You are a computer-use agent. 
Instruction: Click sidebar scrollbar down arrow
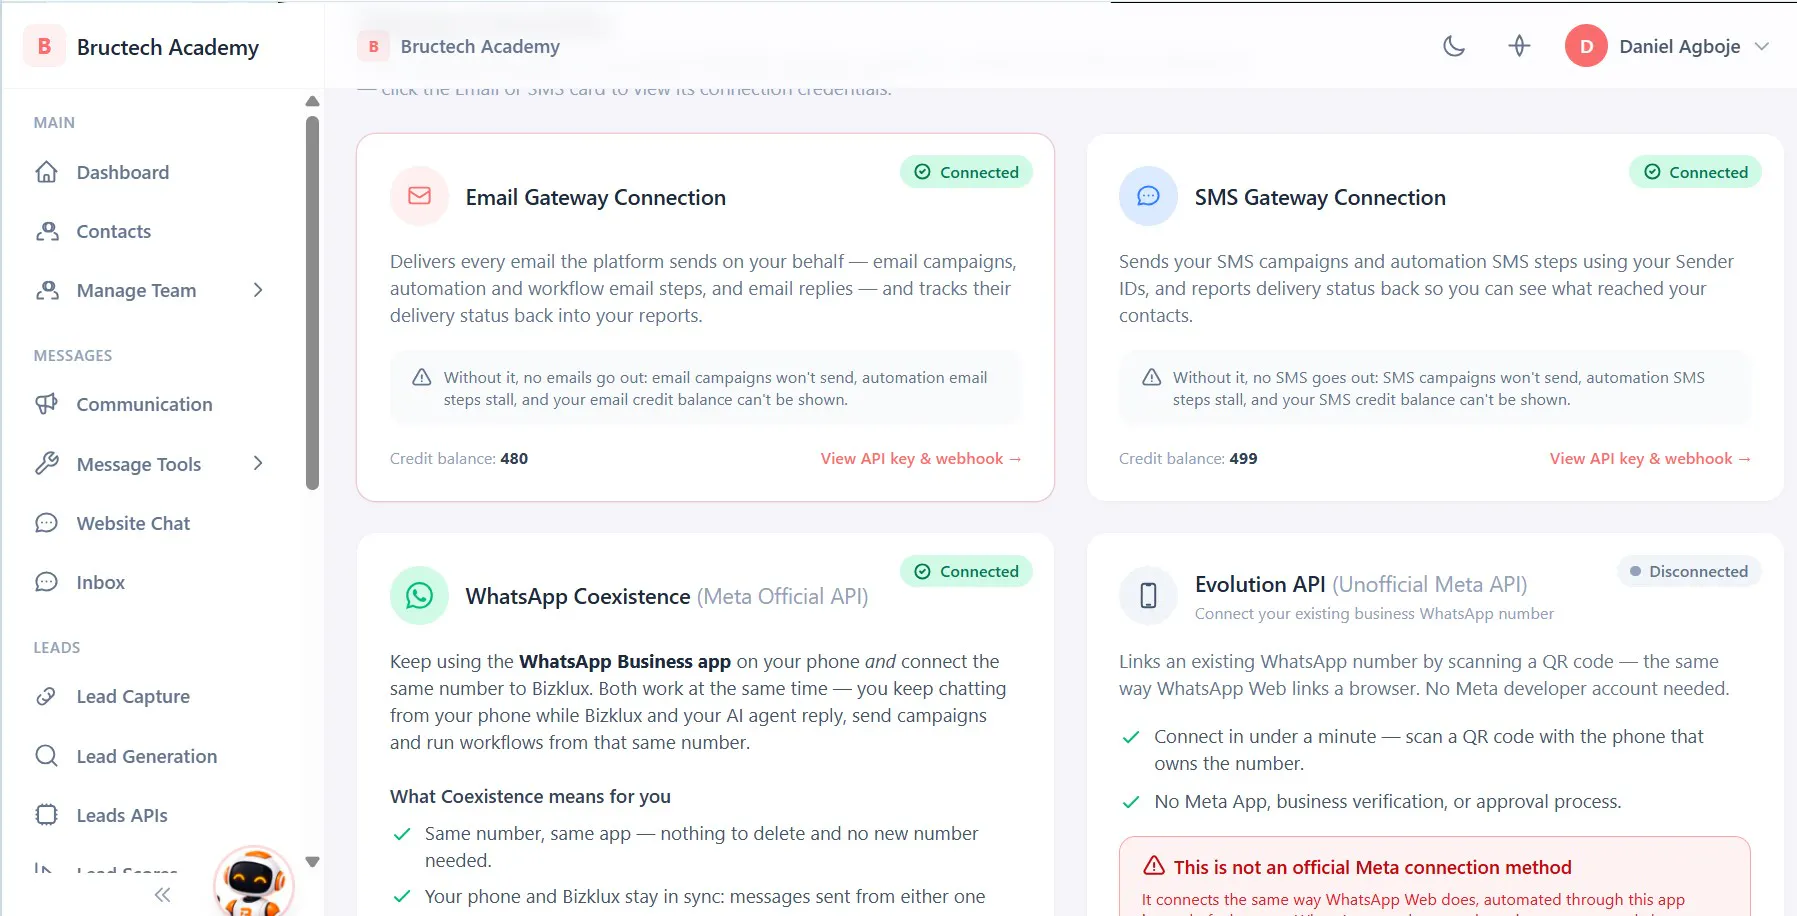point(312,861)
